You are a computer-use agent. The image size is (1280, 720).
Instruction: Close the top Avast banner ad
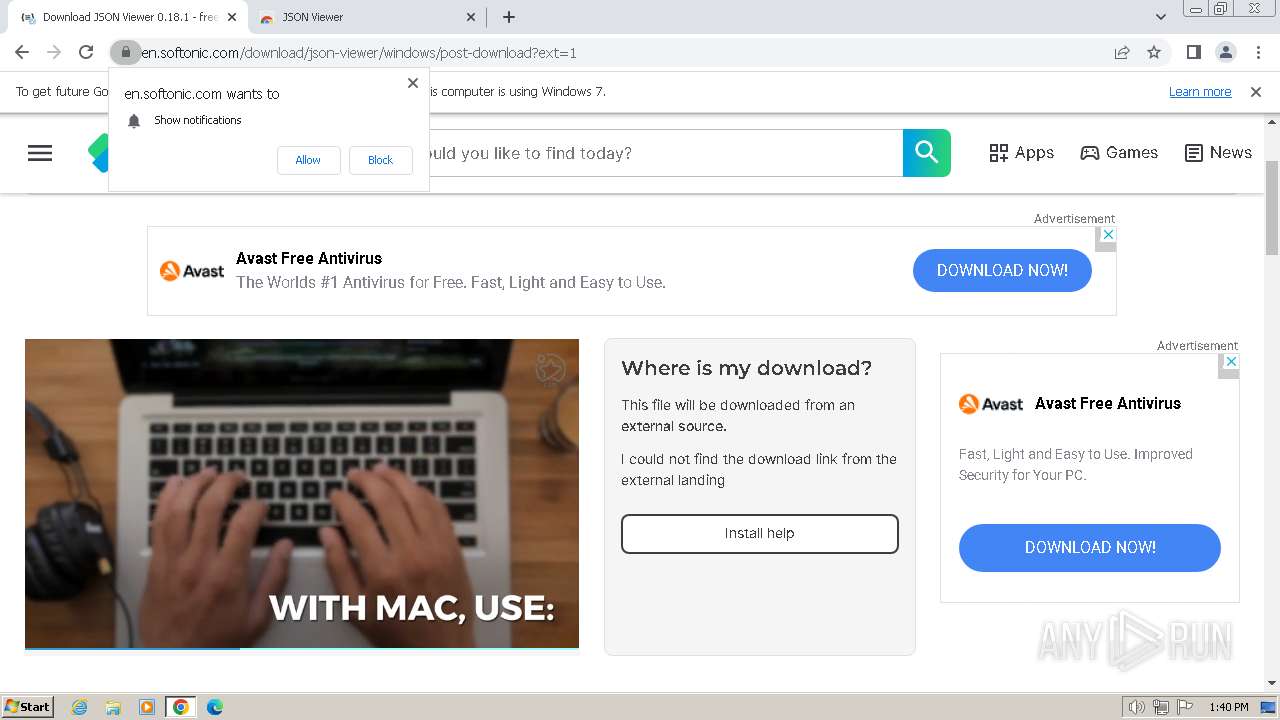1106,234
